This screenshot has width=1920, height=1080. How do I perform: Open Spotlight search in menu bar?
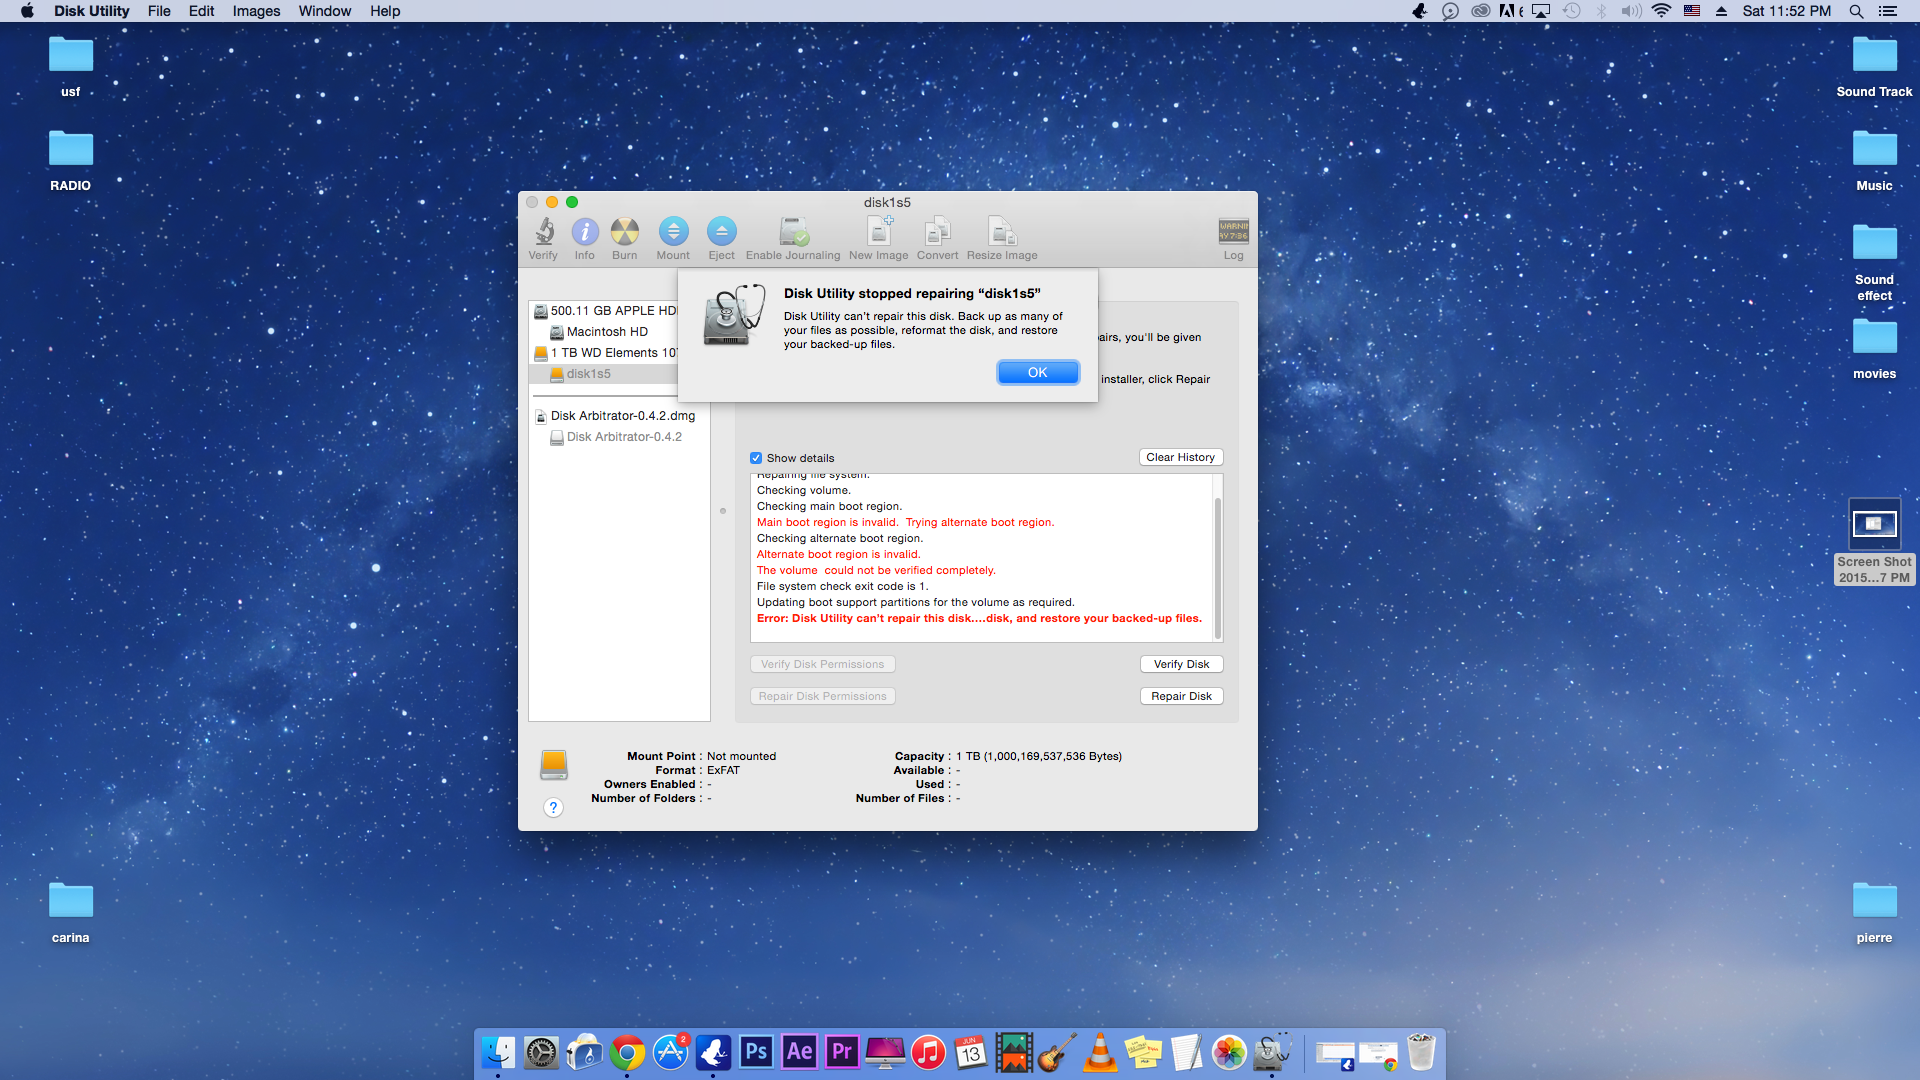click(x=1856, y=11)
